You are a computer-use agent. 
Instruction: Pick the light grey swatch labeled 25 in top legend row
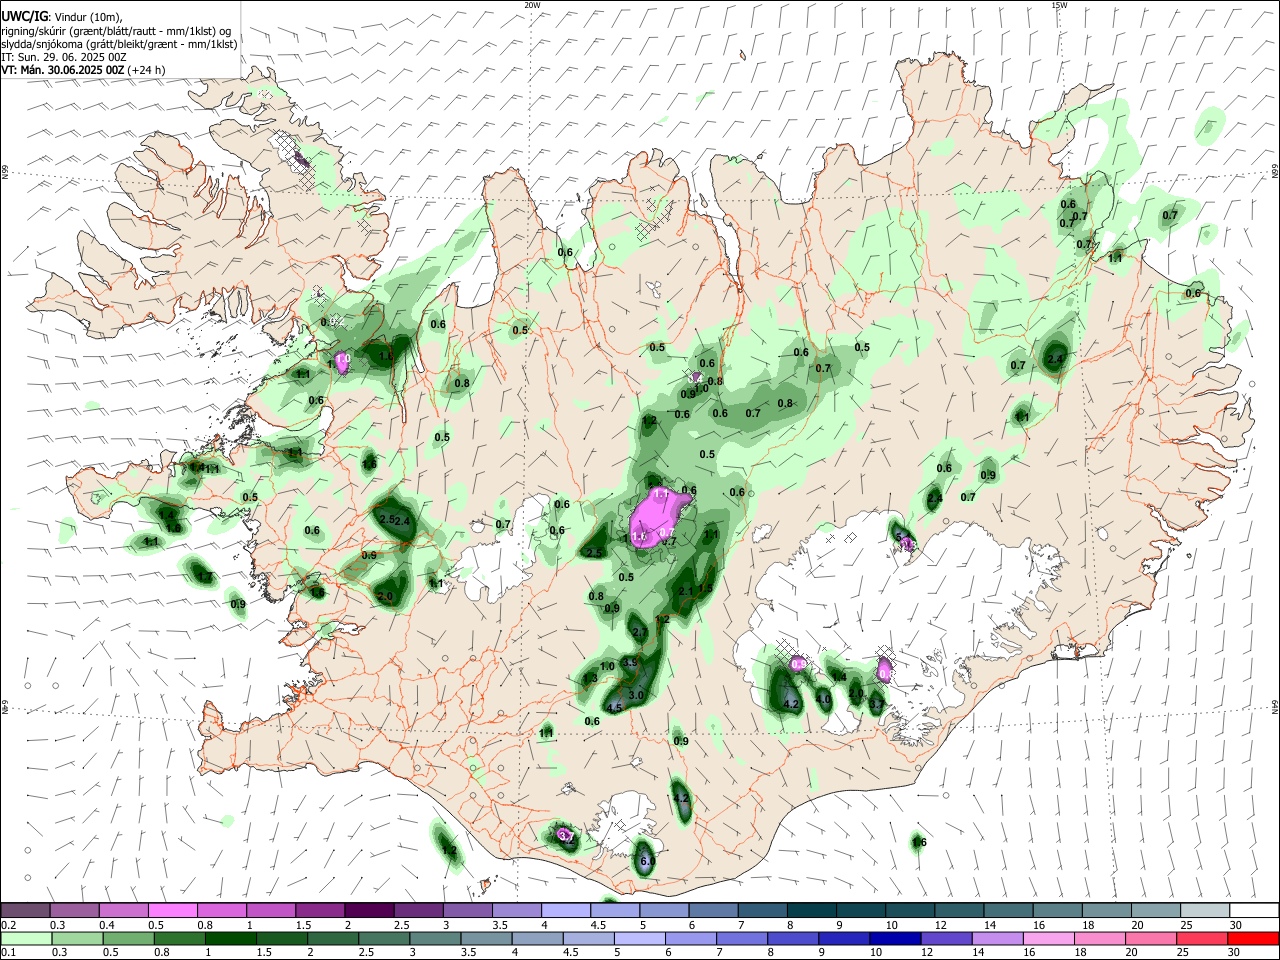(x=1205, y=911)
